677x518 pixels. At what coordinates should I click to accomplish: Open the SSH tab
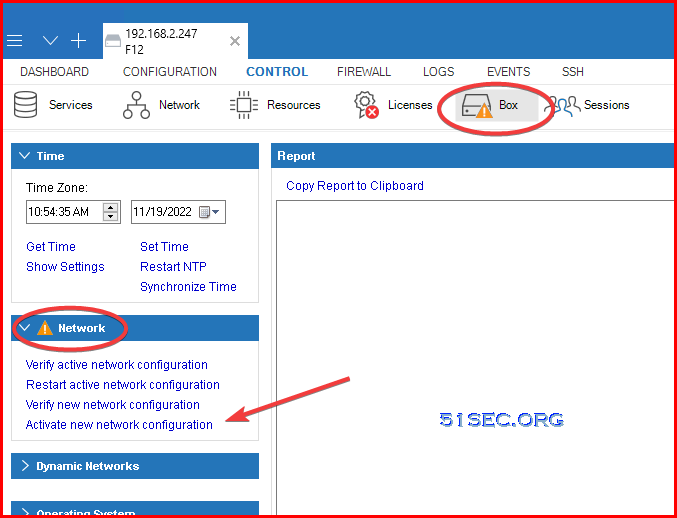[573, 72]
